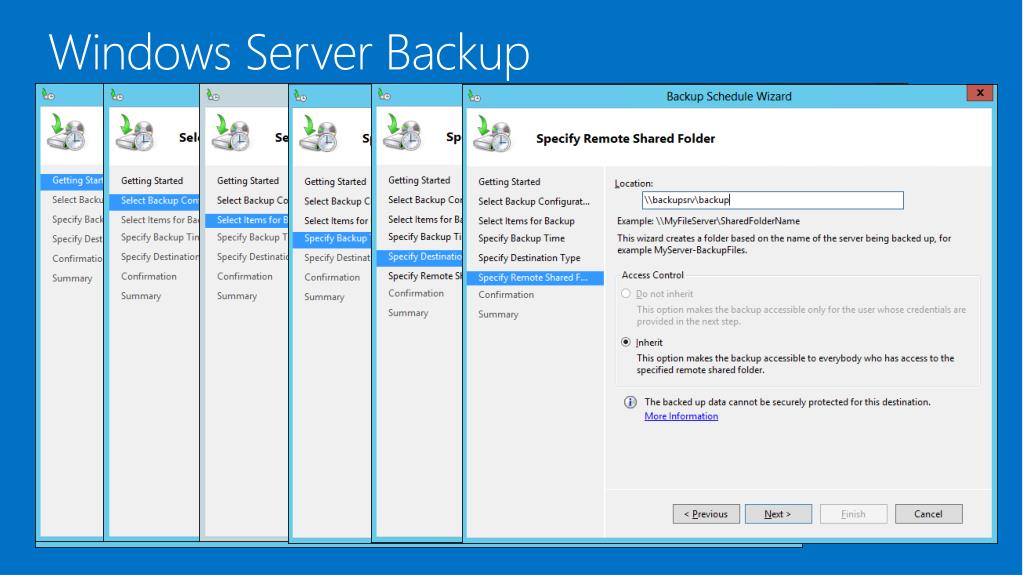The image size is (1023, 575).
Task: Click the Specify Remote Shared Folder heading
Action: [625, 138]
